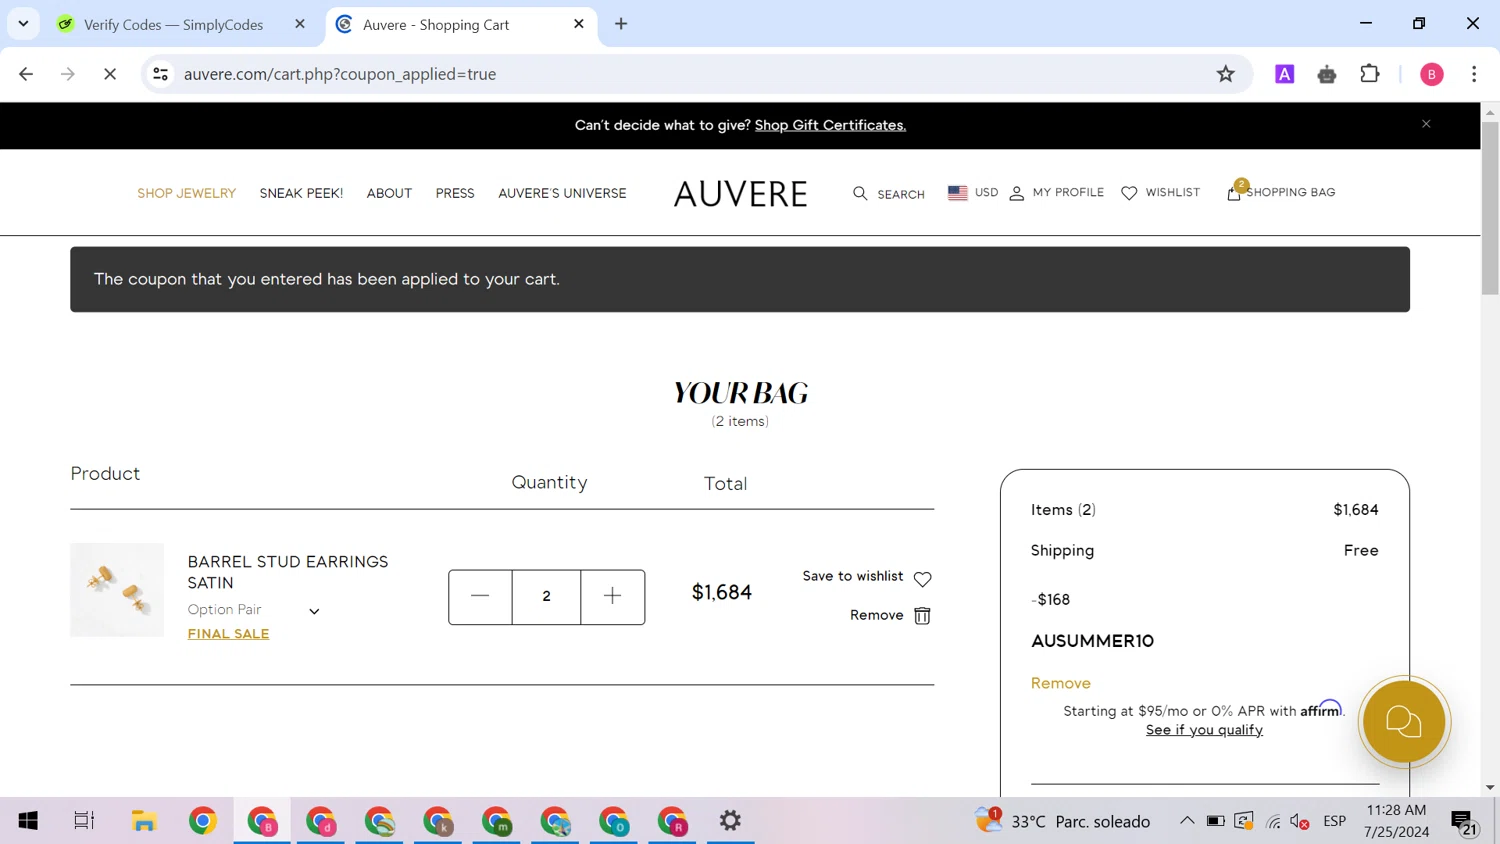Dismiss the gift certificates banner
Viewport: 1500px width, 844px height.
[1426, 124]
